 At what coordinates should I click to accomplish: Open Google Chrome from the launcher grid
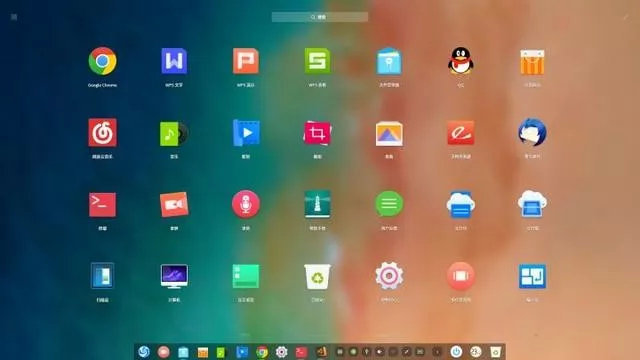(x=102, y=61)
